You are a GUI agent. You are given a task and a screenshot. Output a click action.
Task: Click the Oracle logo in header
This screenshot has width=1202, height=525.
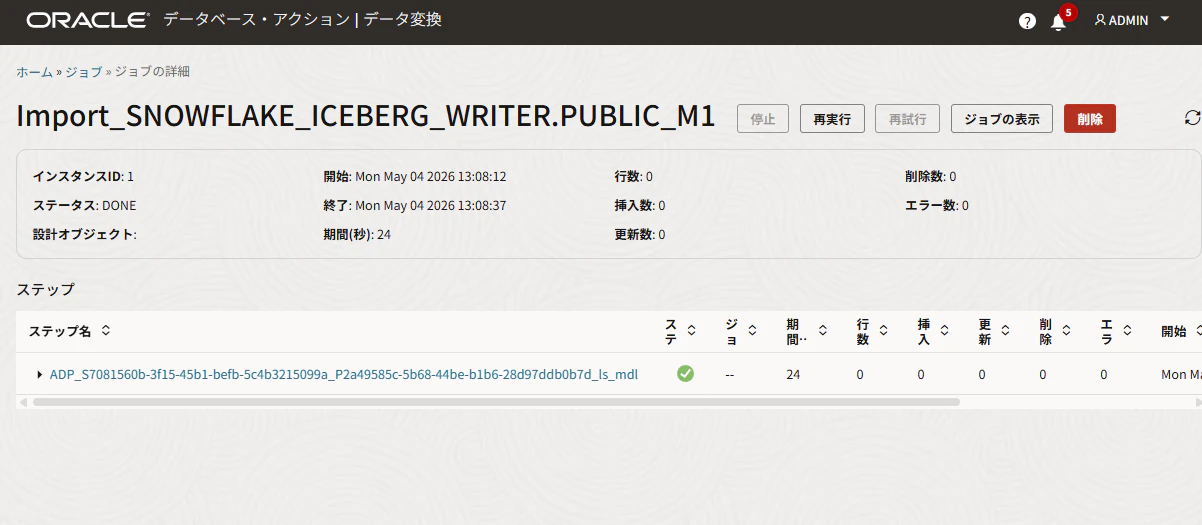pyautogui.click(x=88, y=20)
